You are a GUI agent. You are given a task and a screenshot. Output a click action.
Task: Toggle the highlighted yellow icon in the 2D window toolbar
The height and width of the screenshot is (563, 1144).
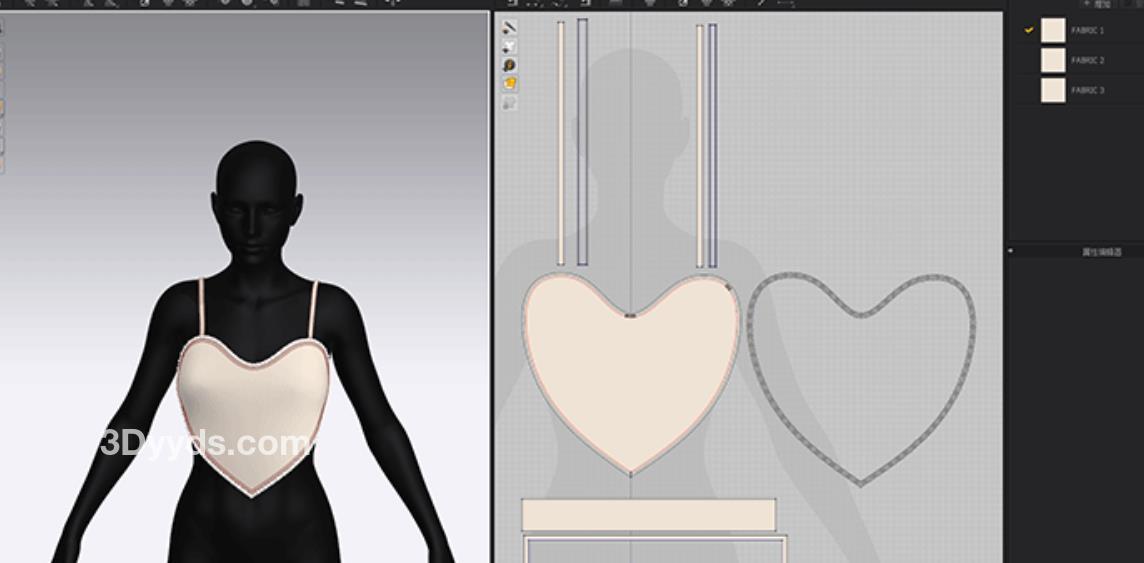[x=510, y=84]
